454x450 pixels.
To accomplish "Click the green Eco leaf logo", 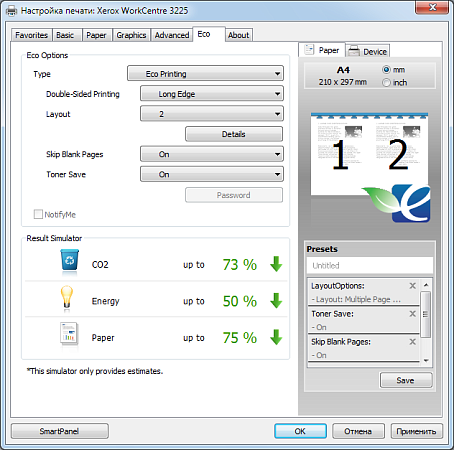I will coord(397,203).
